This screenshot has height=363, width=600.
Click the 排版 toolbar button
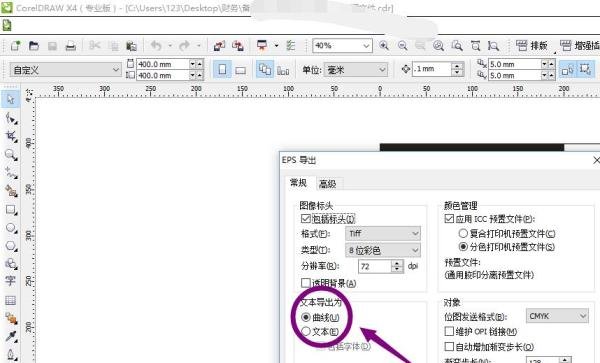click(x=532, y=46)
